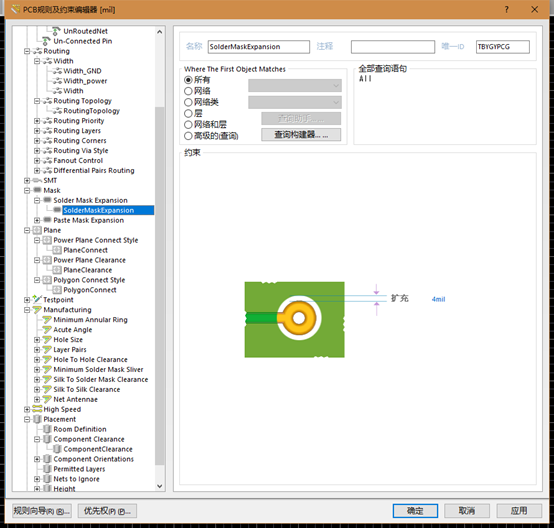
Task: Expand the SMT category node
Action: 27,181
